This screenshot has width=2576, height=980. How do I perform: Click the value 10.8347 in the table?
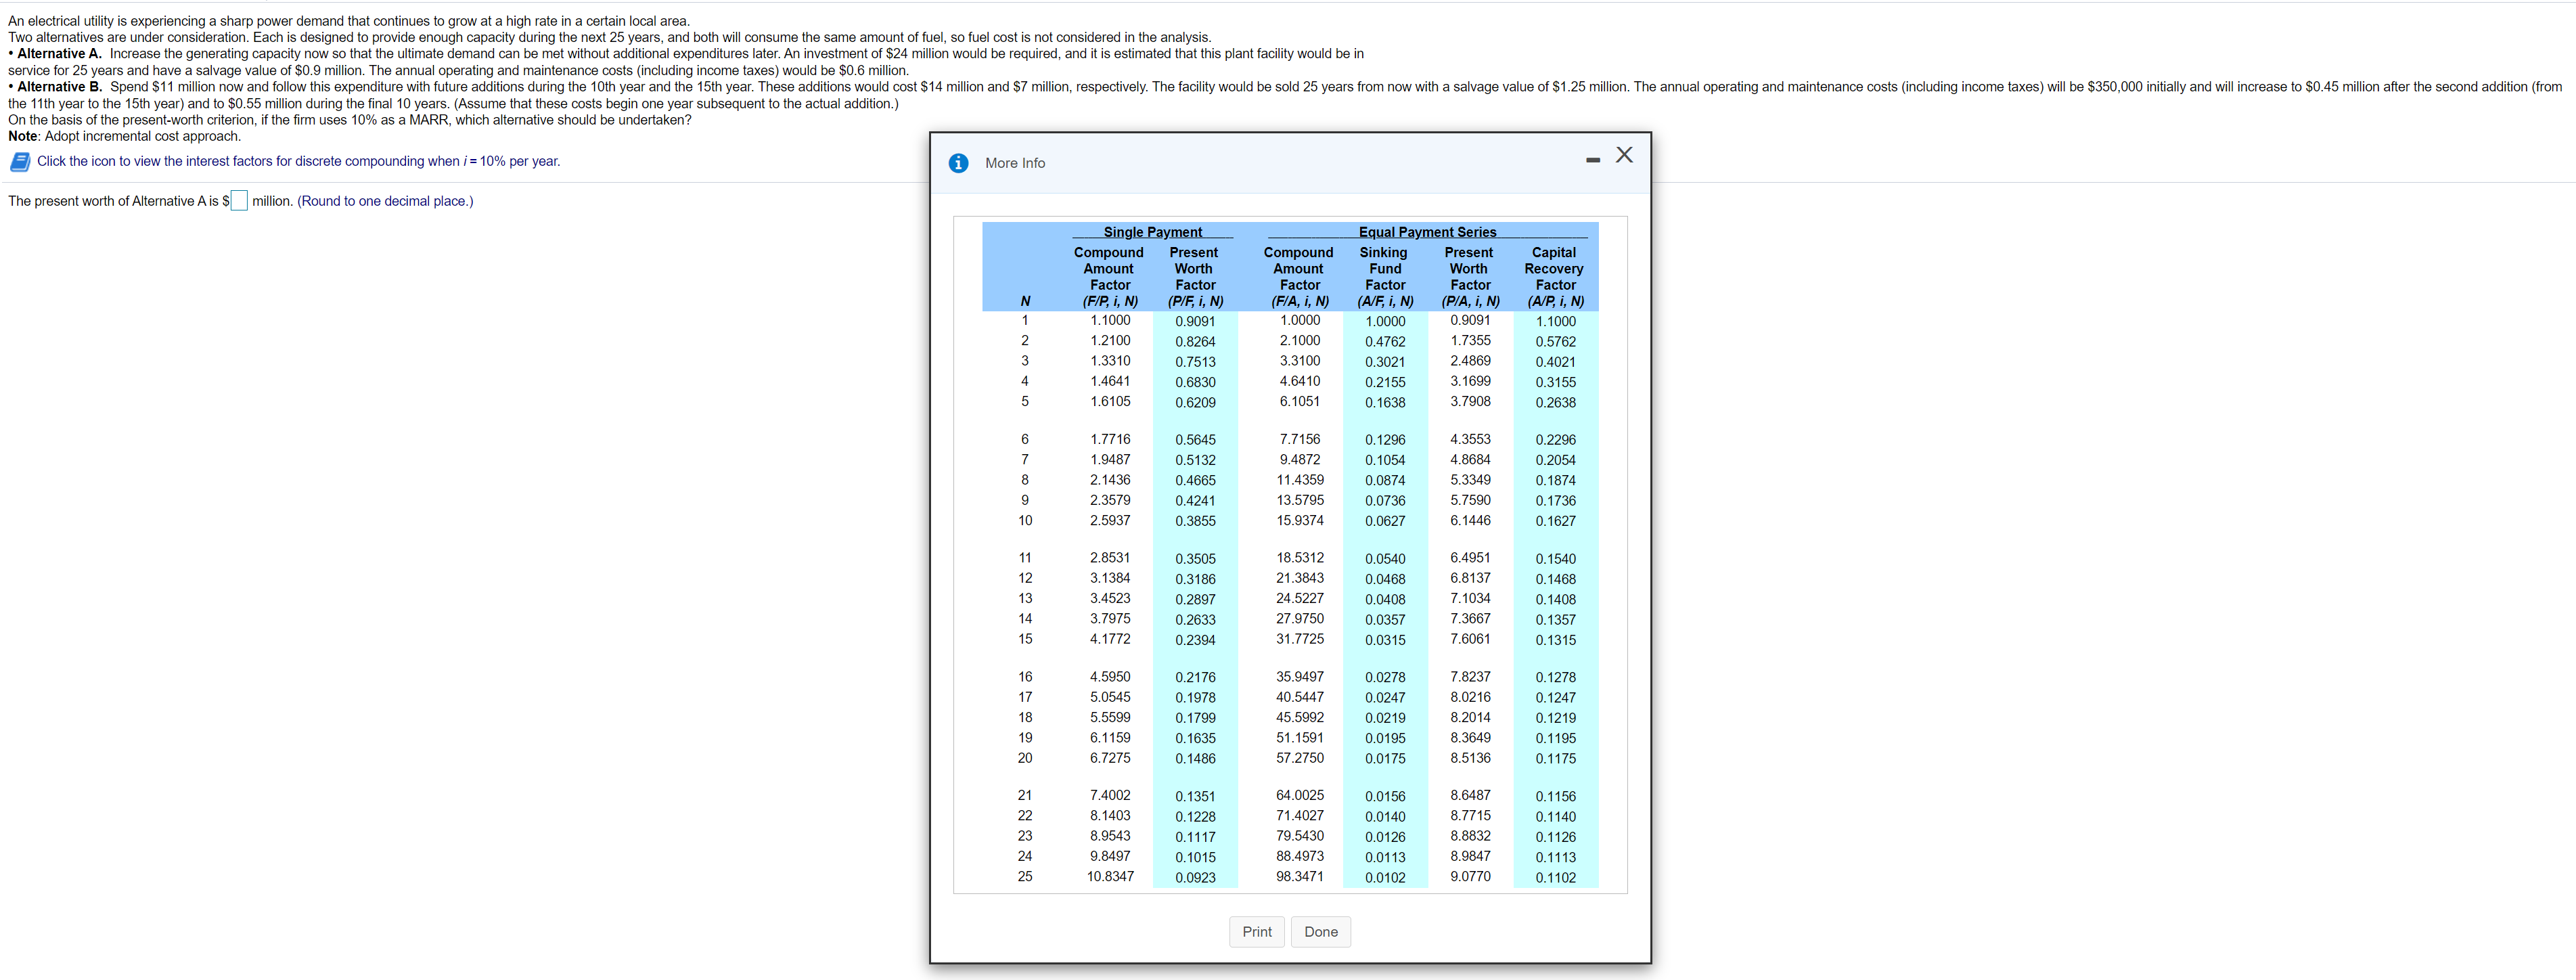click(1110, 877)
